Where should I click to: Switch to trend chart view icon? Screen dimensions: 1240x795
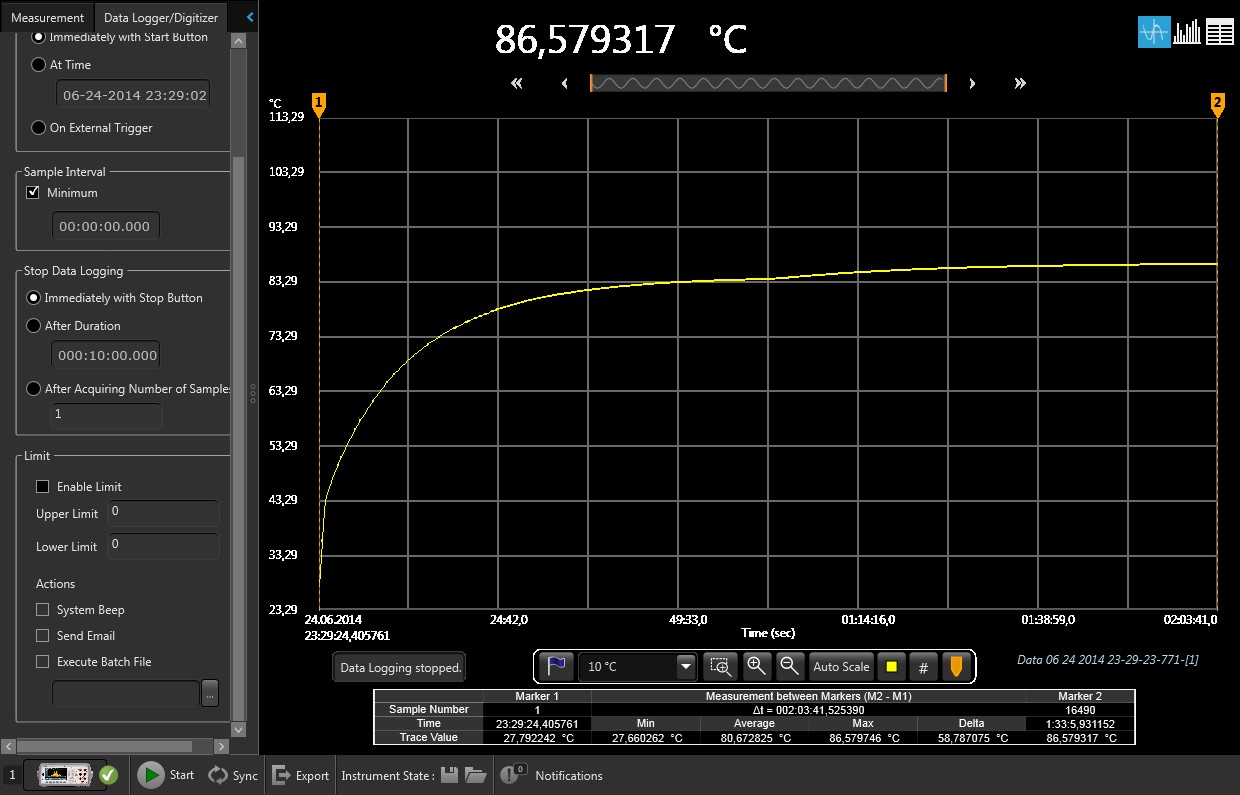(1154, 32)
